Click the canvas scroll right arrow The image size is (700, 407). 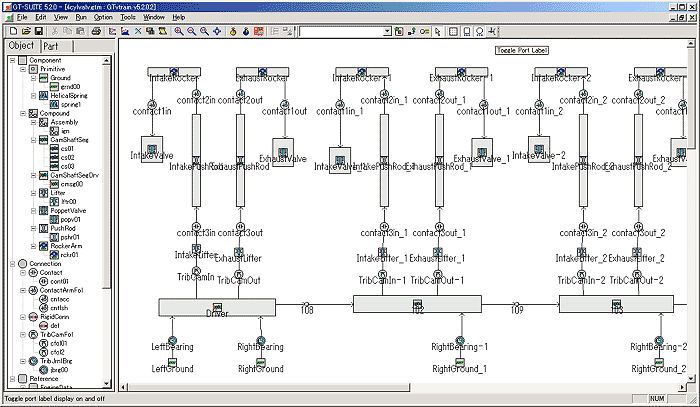682,387
